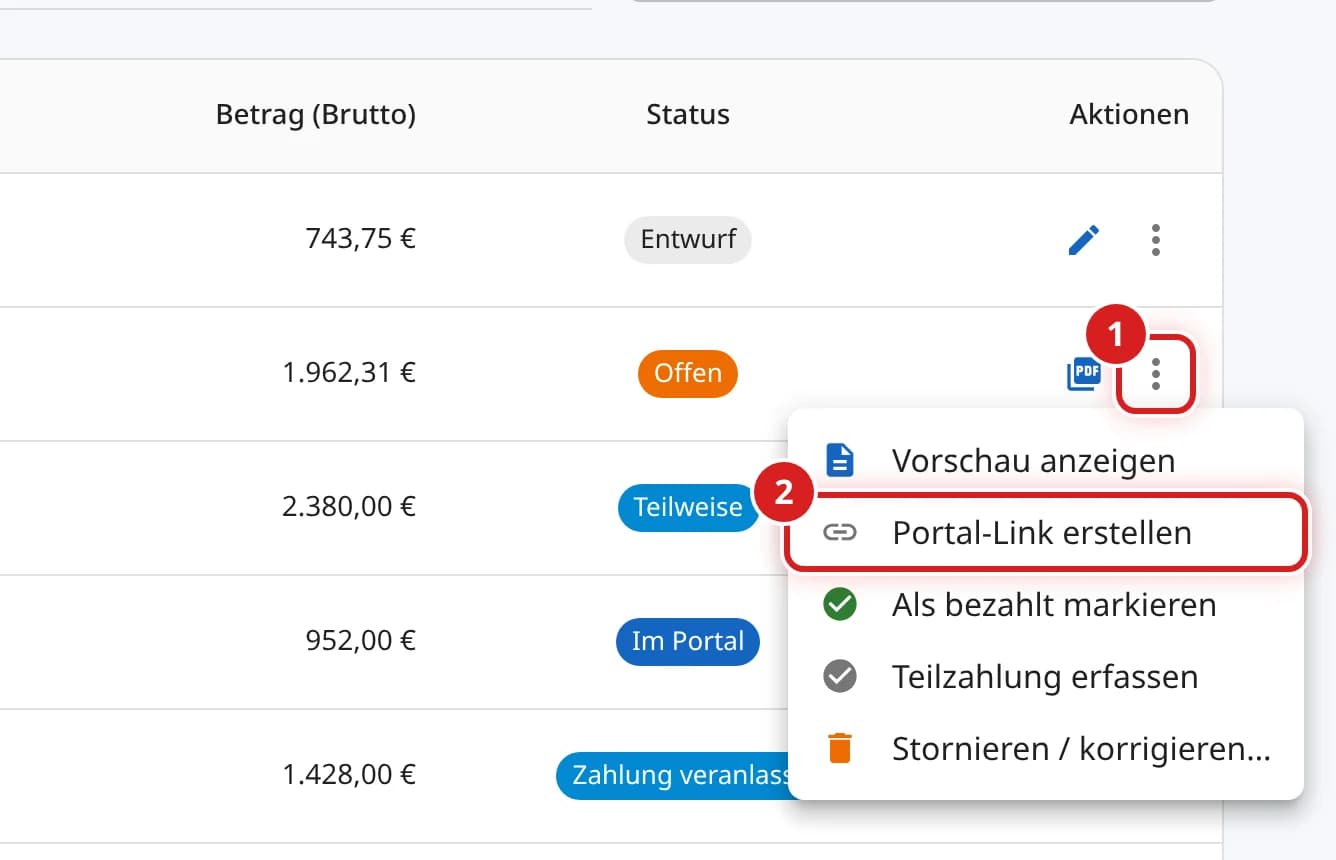Click the amount '2.380,00 €'
Viewport: 1336px width, 860px height.
[349, 507]
